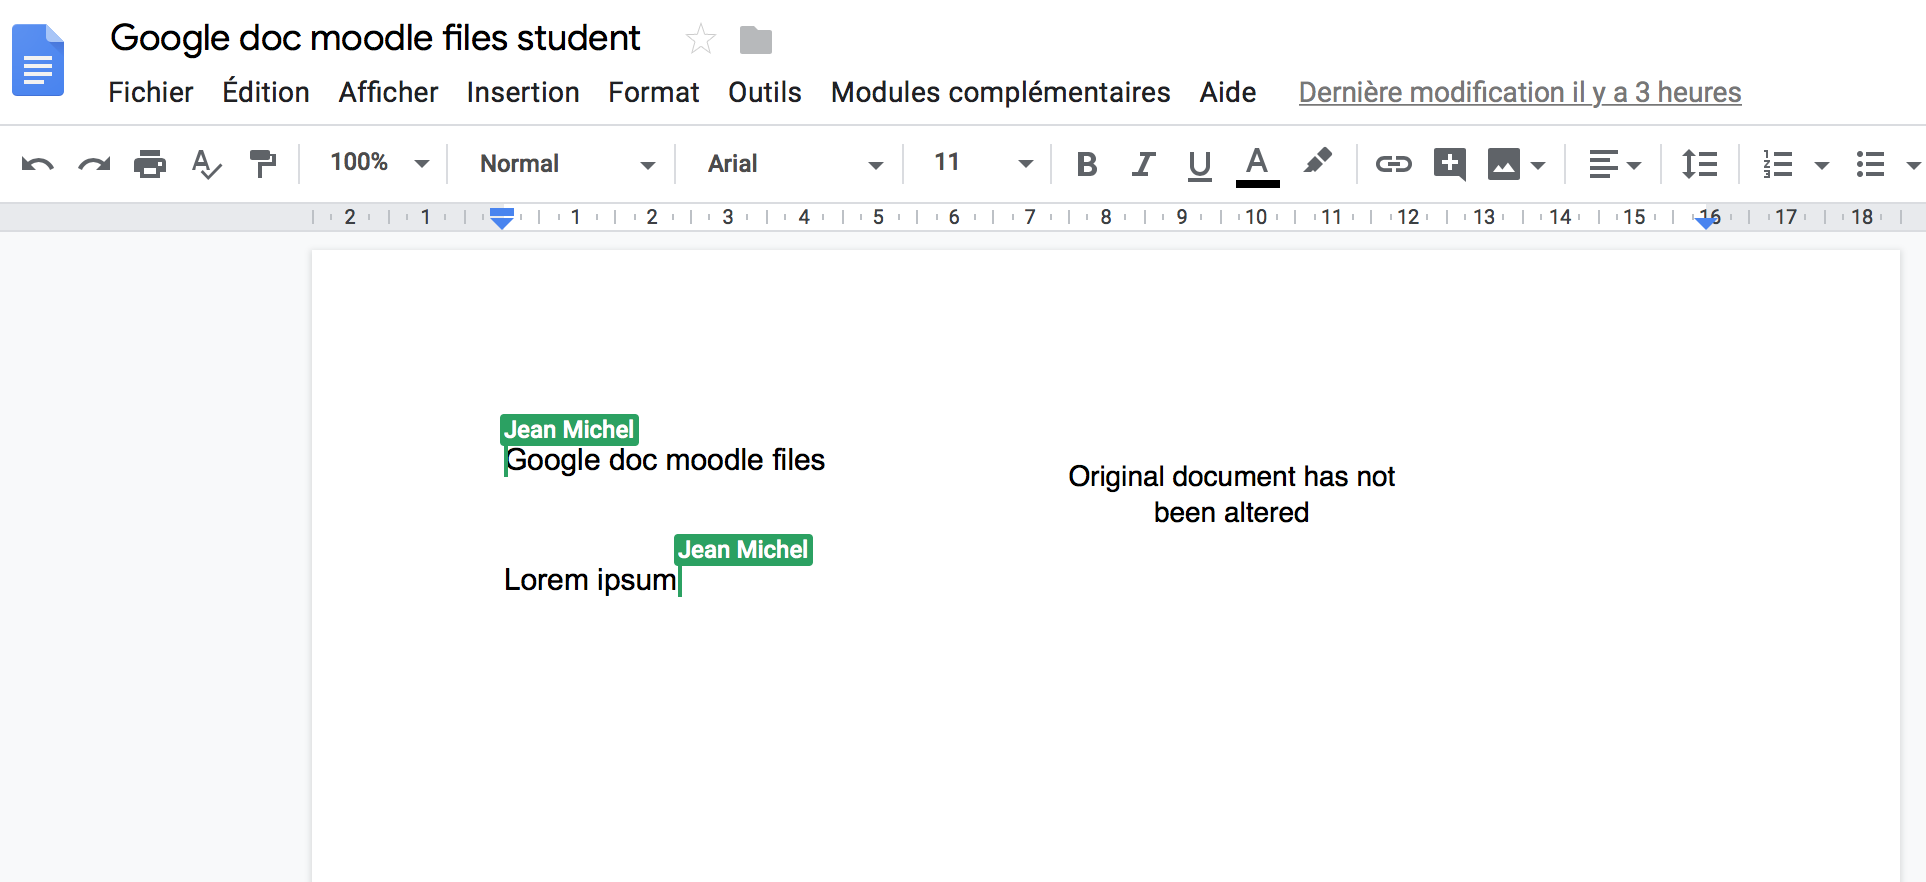Open the text alignment options
The height and width of the screenshot is (882, 1926).
[1614, 164]
